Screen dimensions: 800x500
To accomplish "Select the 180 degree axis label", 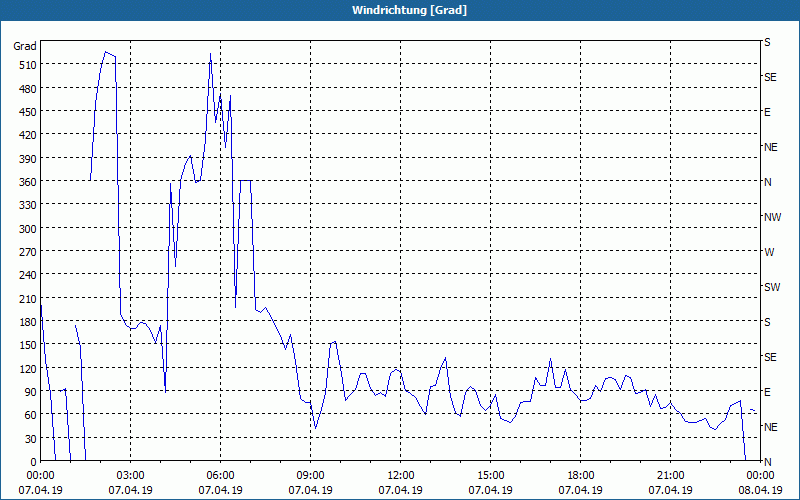I will click(25, 321).
